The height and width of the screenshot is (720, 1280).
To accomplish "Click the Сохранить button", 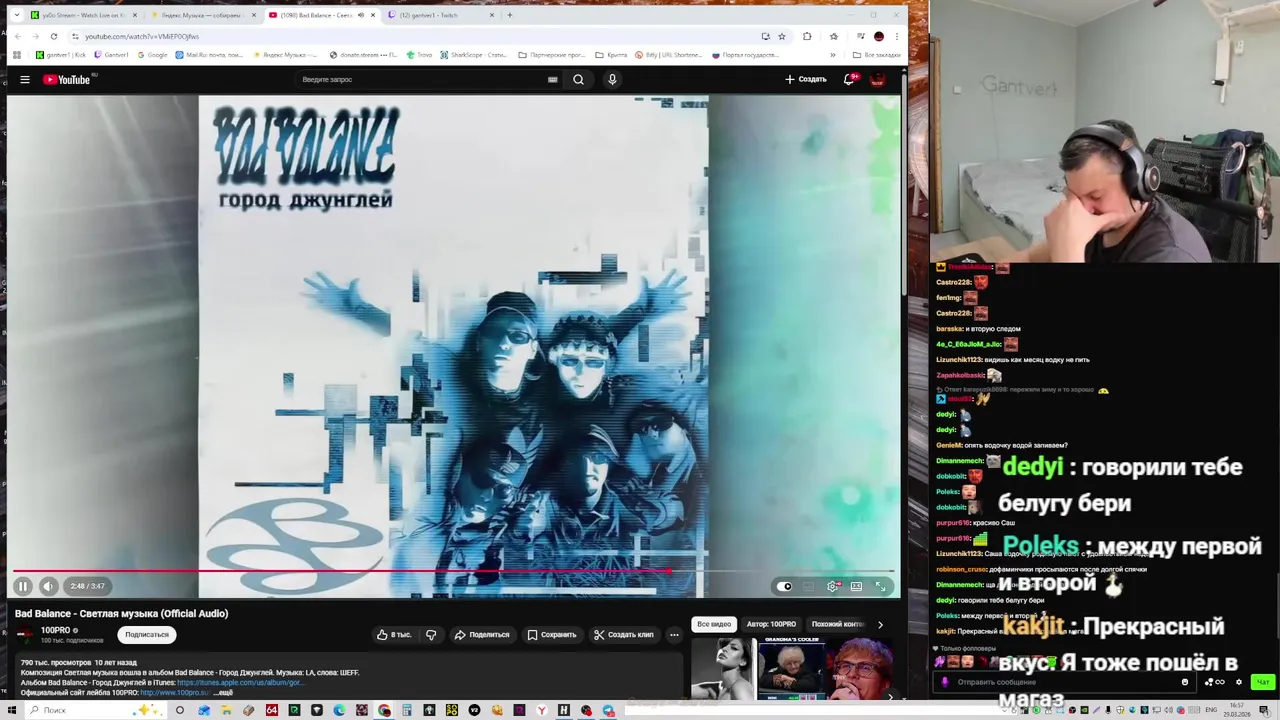I will pyautogui.click(x=552, y=634).
